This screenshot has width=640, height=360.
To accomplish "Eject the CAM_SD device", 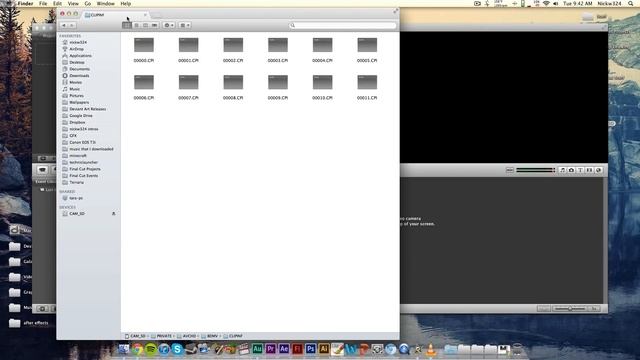I will tap(113, 213).
